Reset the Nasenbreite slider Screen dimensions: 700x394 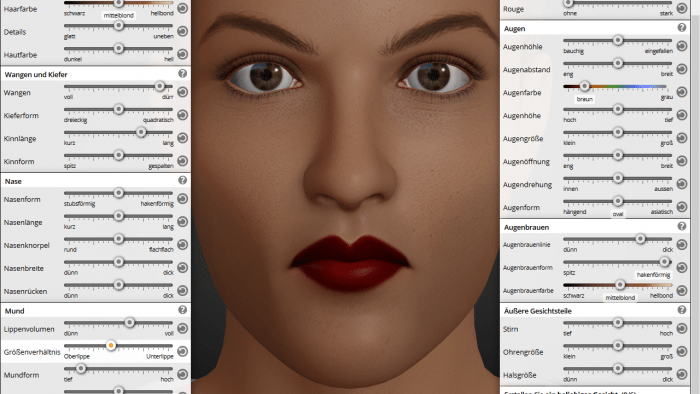point(183,268)
